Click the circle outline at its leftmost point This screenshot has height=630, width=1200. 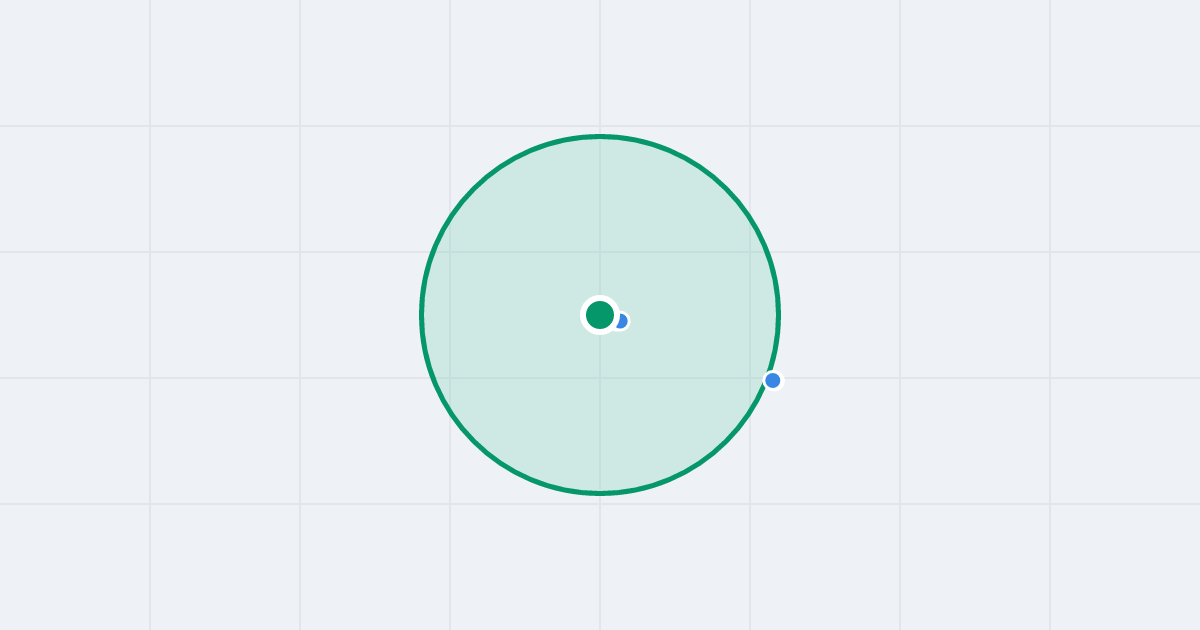[421, 315]
